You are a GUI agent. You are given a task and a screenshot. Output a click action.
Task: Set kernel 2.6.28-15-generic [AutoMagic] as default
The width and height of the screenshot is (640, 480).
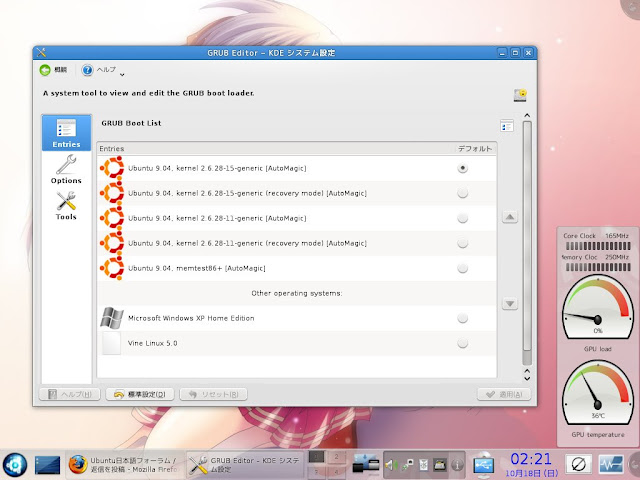click(462, 168)
